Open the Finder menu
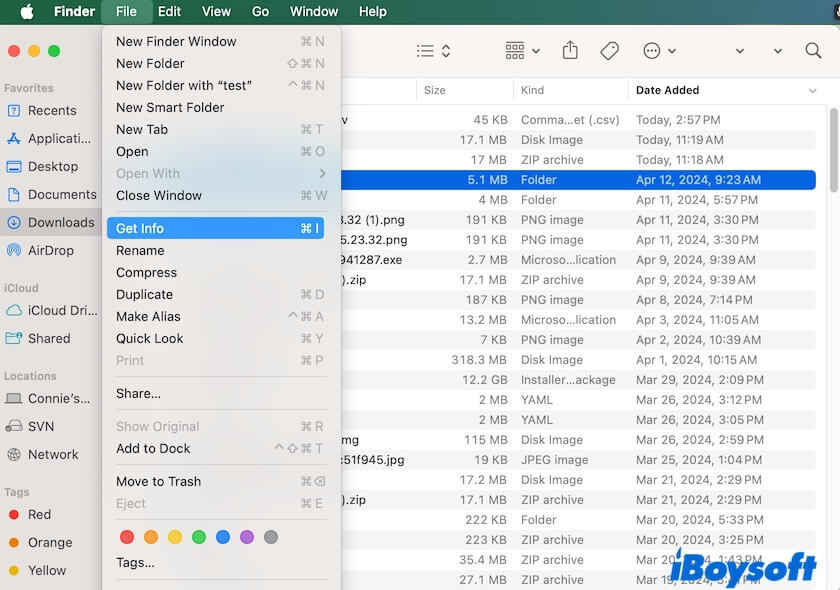840x590 pixels. point(74,11)
